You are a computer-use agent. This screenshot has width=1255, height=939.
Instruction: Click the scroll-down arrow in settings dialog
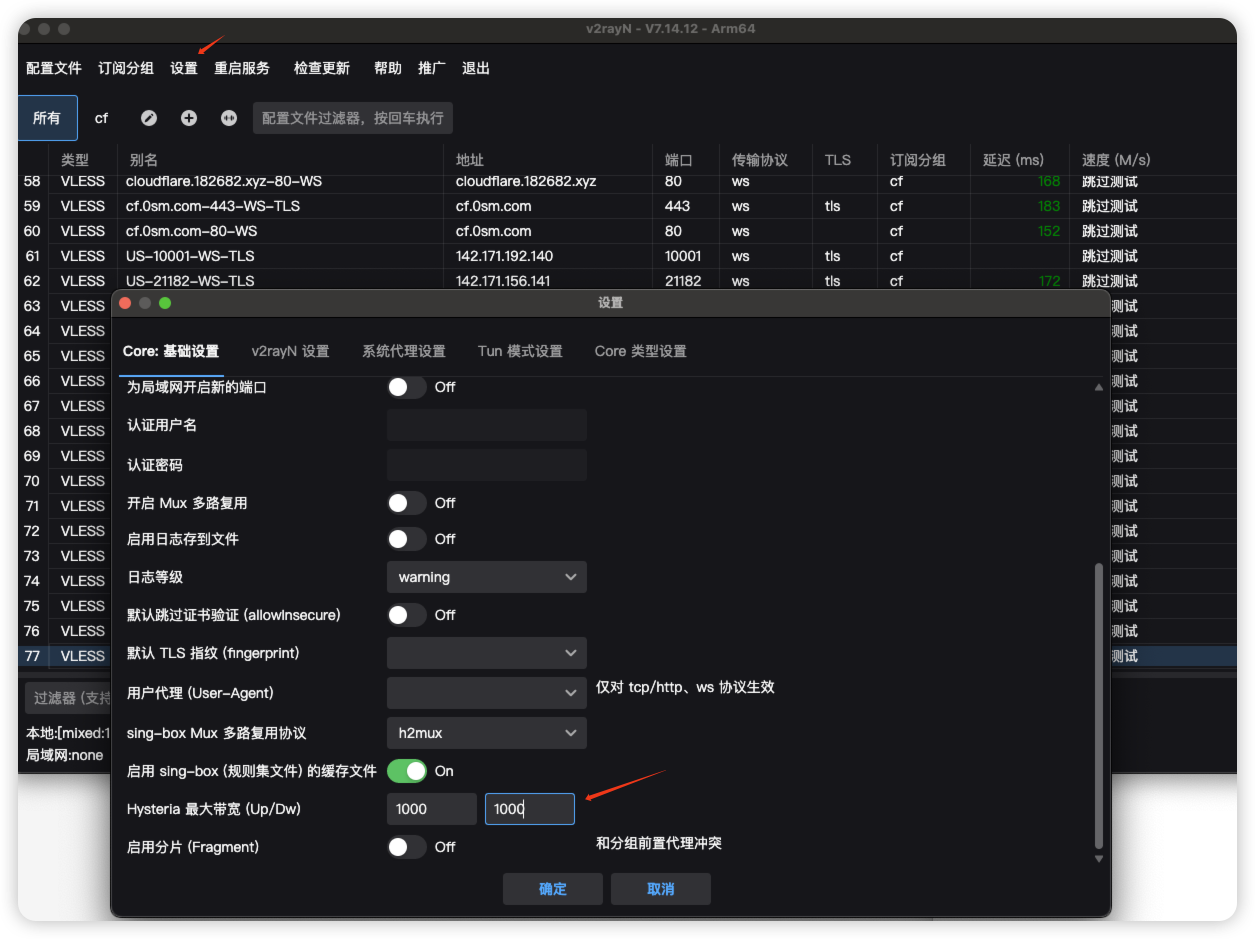pos(1098,858)
